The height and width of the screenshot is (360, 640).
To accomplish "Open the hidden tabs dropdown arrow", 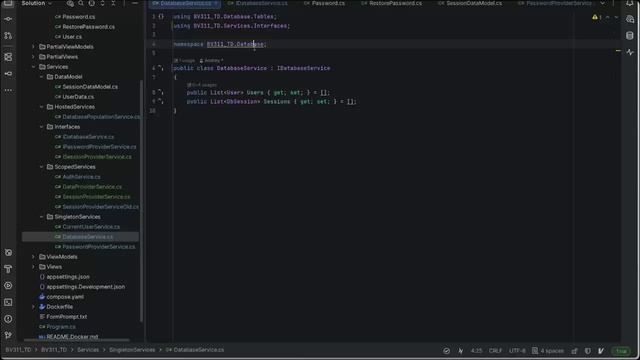I will tap(603, 3).
